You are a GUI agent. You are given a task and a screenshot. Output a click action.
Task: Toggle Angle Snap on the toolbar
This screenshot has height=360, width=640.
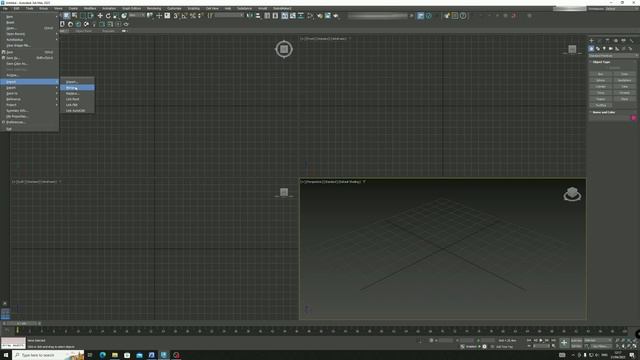pos(184,16)
